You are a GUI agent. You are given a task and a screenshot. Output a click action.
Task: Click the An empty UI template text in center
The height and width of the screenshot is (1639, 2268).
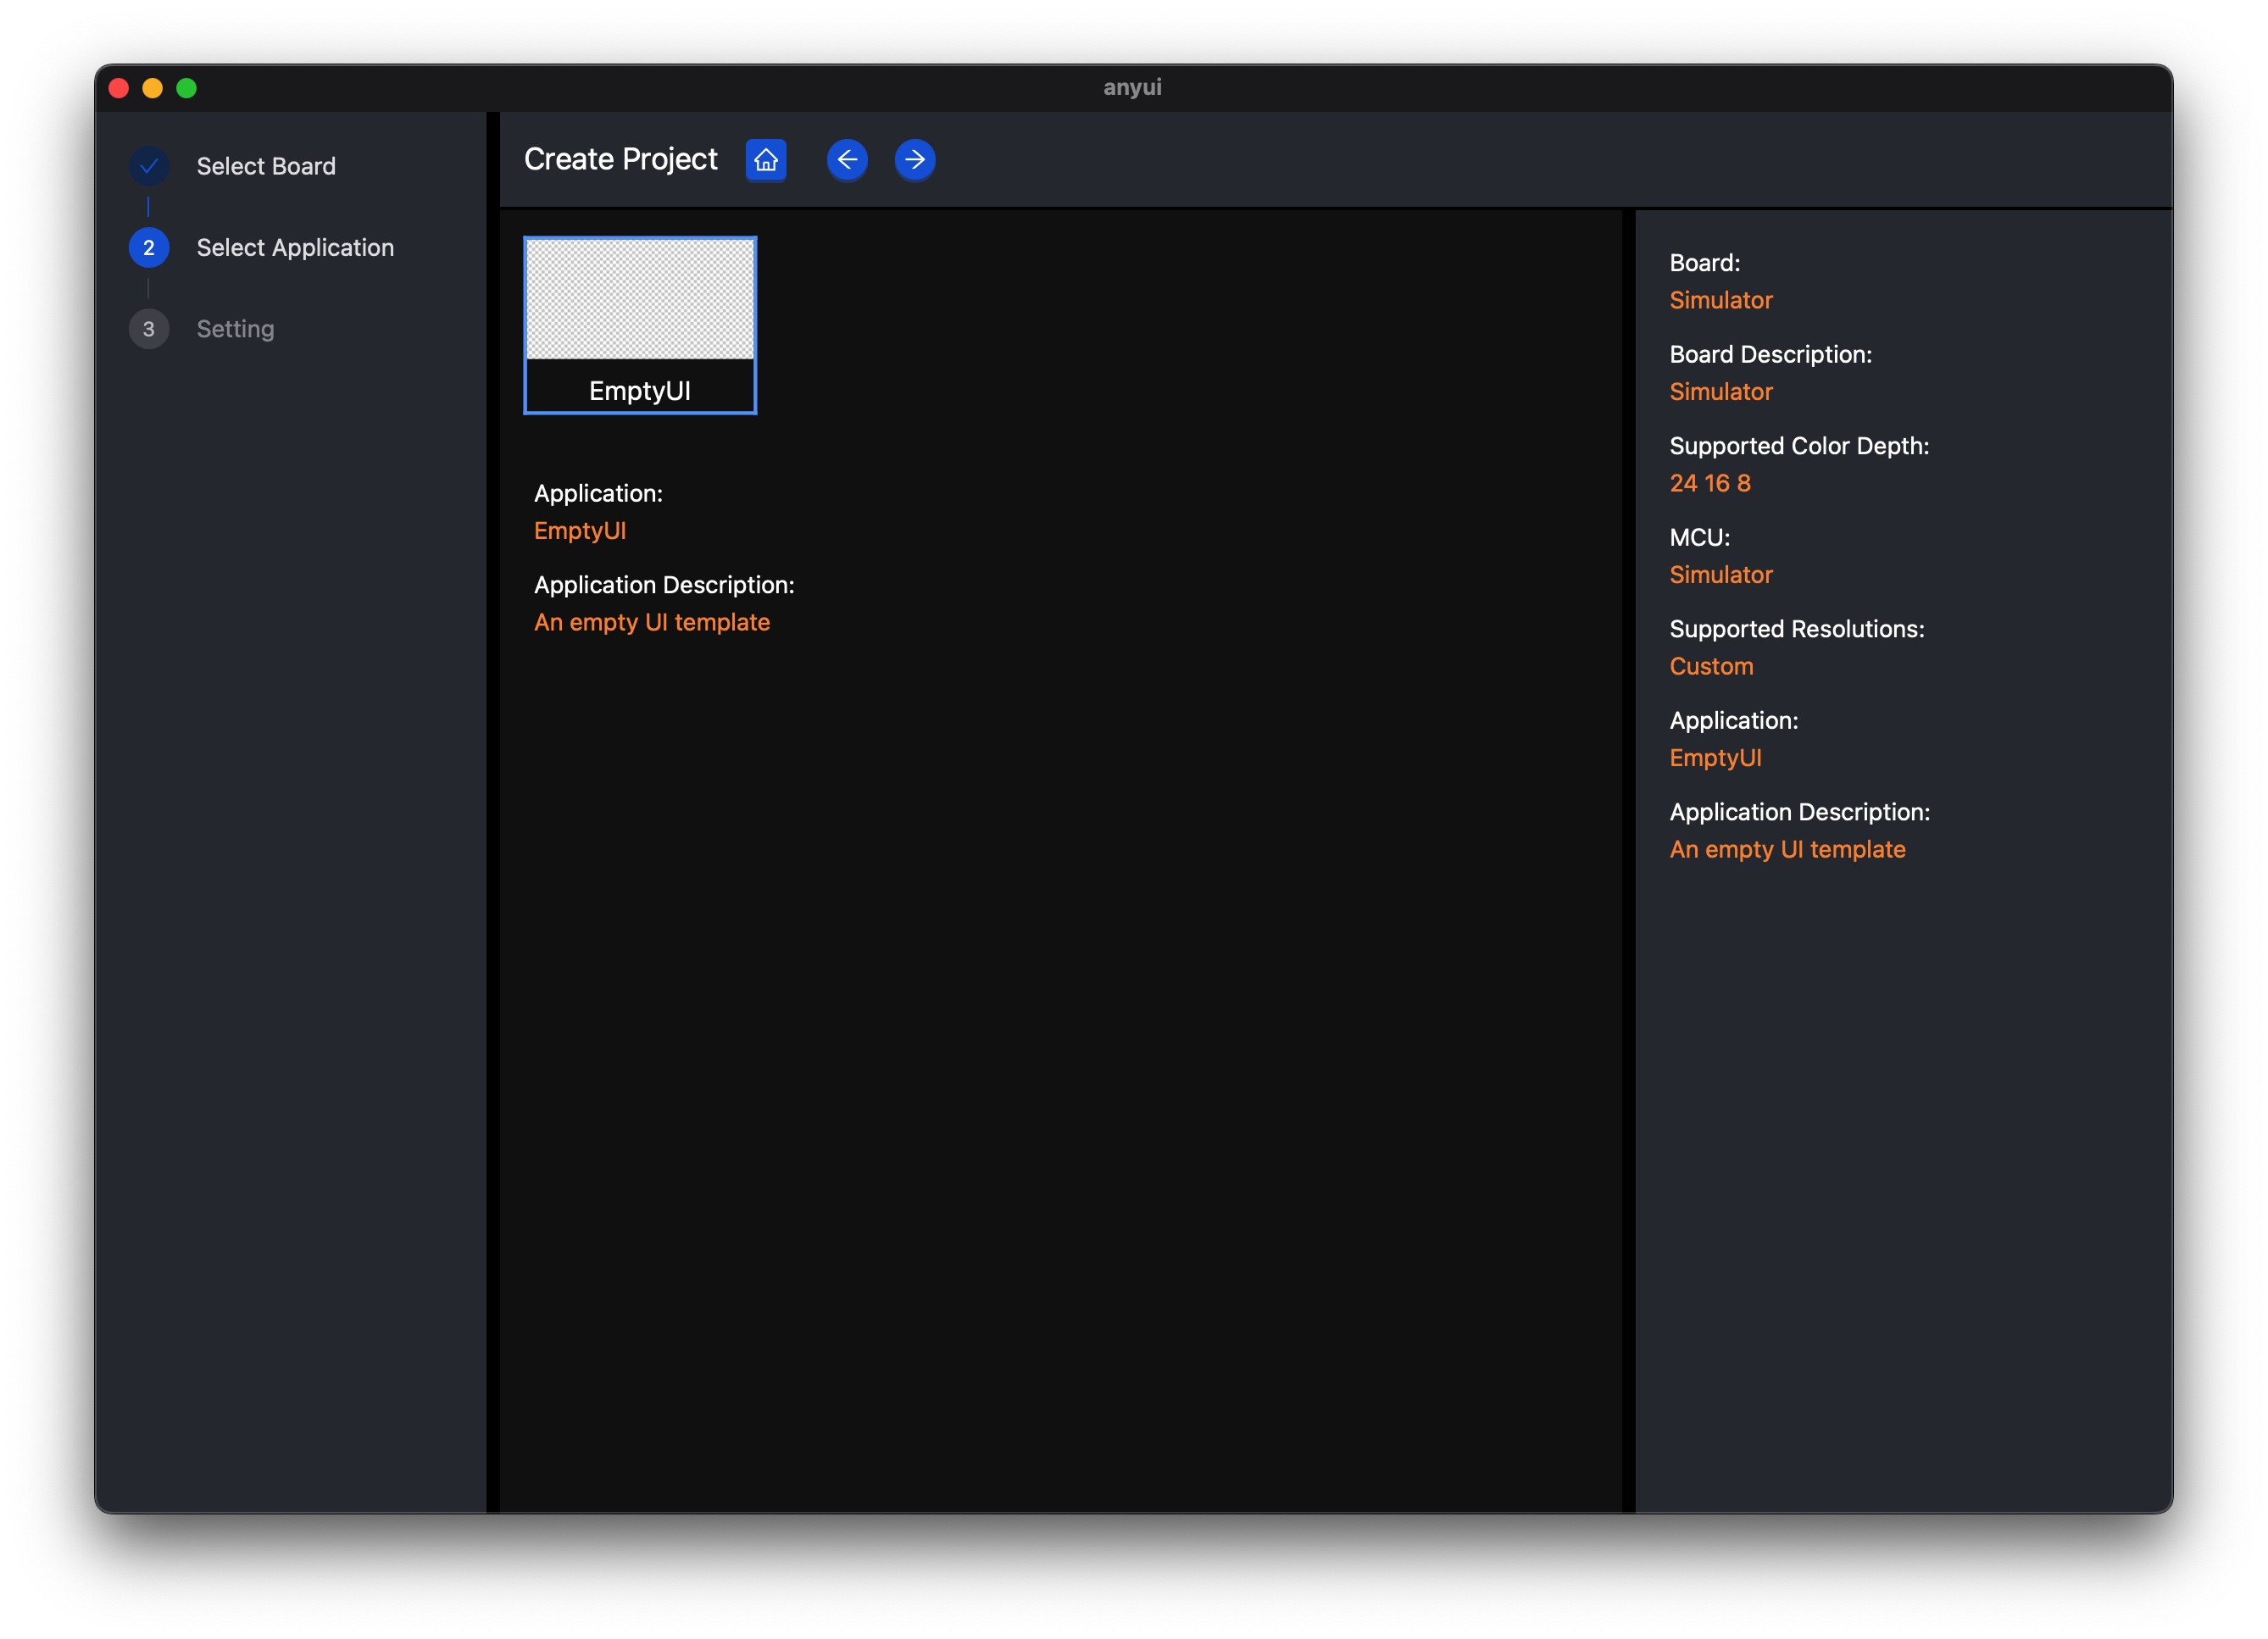coord(652,623)
